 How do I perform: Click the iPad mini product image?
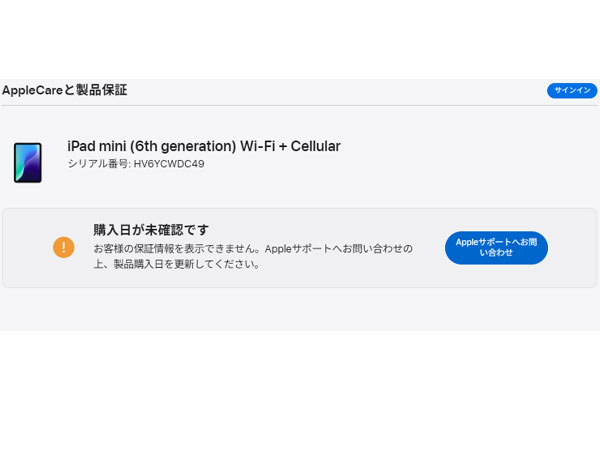pos(28,163)
